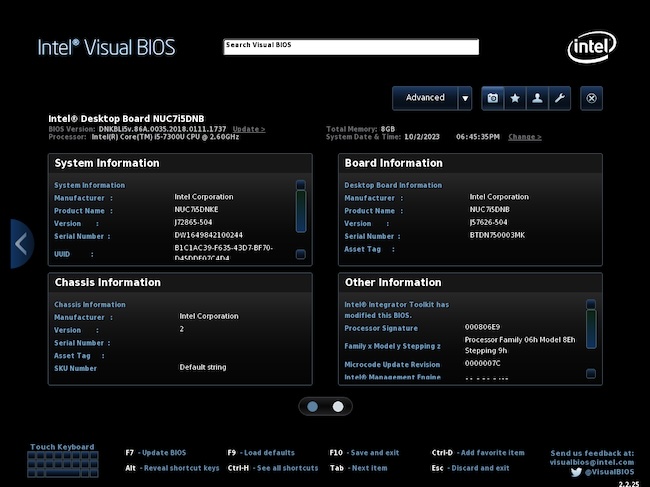This screenshot has width=650, height=487.
Task: Click processor signature value 000806E9
Action: click(x=482, y=327)
